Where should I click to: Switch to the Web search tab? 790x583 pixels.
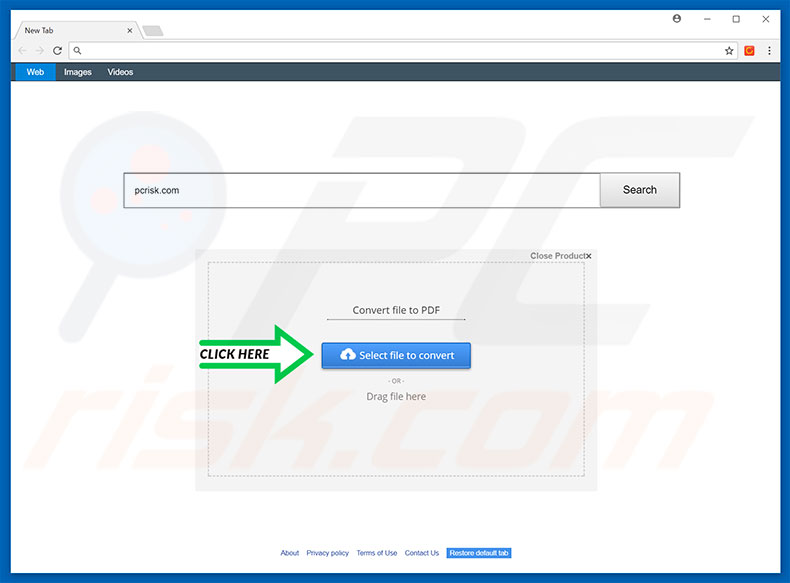[x=35, y=72]
